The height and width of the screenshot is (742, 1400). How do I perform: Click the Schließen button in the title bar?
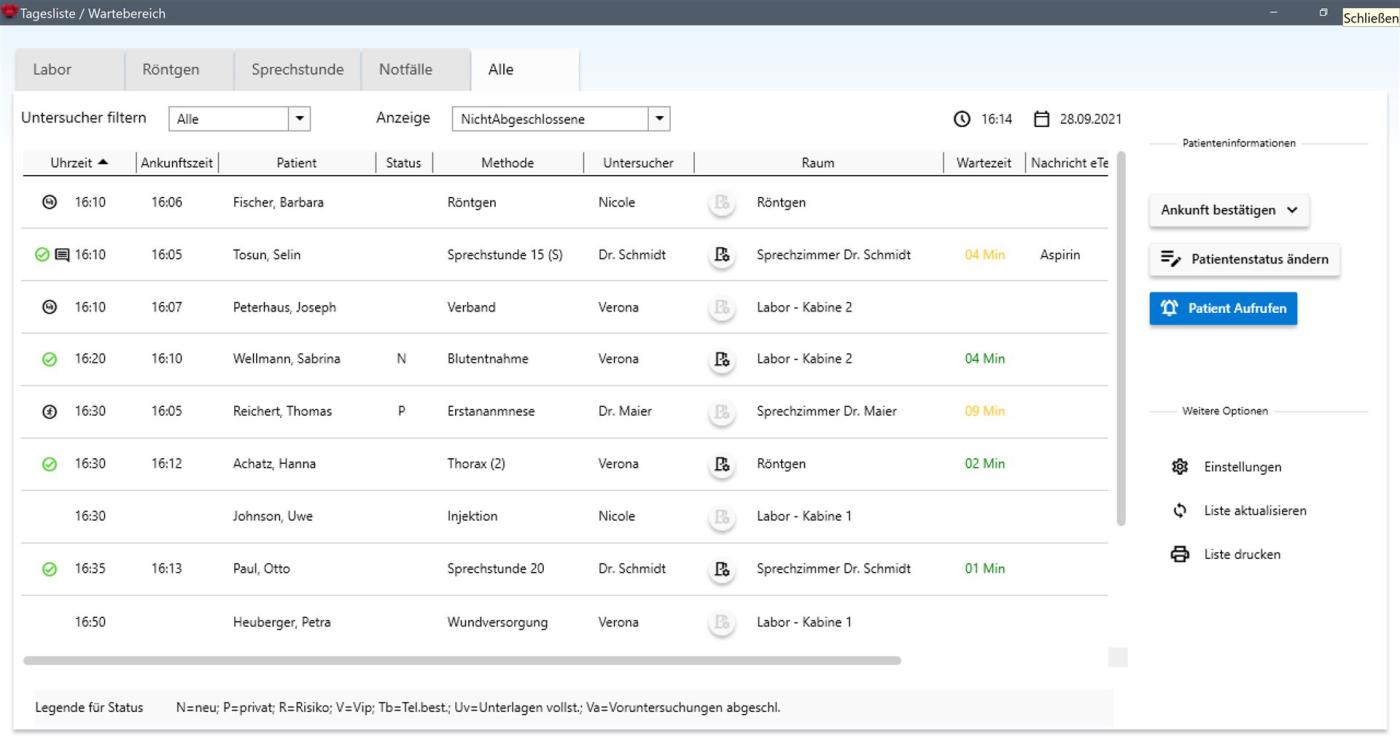1370,17
